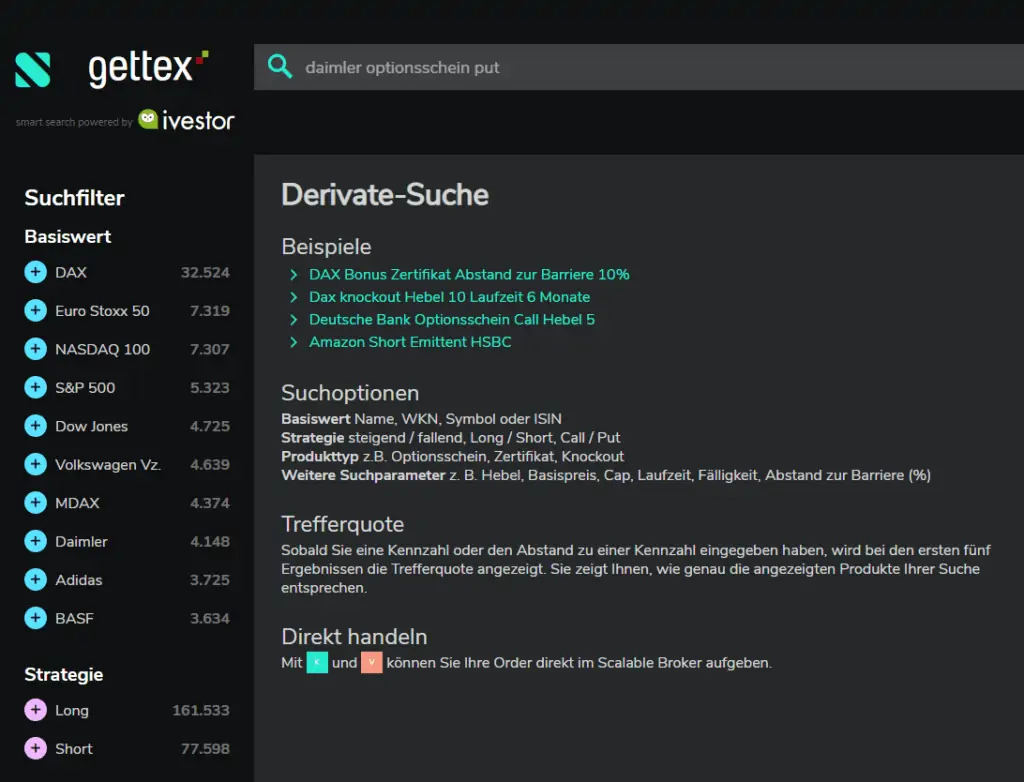Select the Volkswagen Vz. label
1024x782 pixels.
coord(108,465)
